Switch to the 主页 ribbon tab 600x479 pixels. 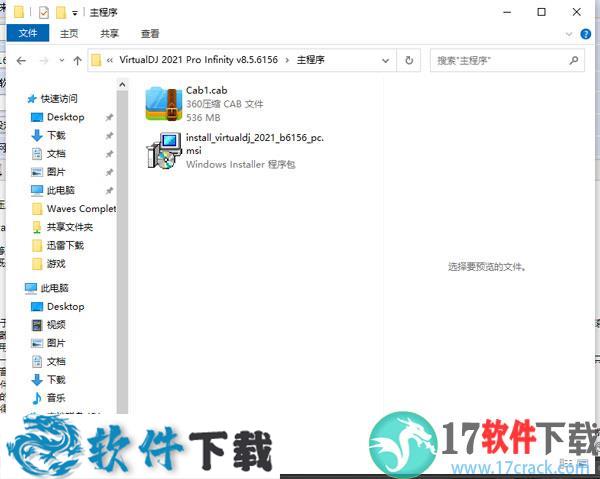click(69, 34)
